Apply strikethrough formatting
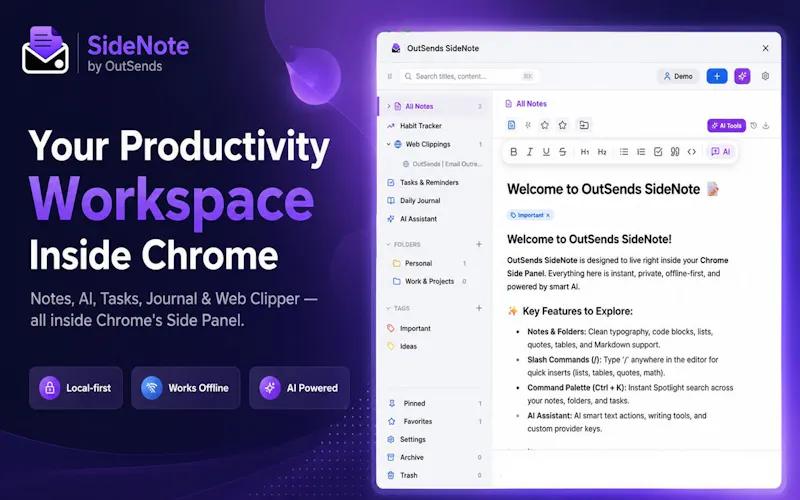Screen dimensions: 800x500 click(x=562, y=152)
